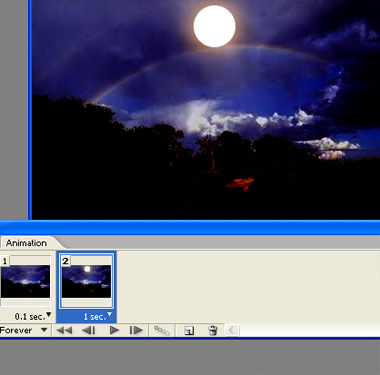Play the animation

[114, 330]
